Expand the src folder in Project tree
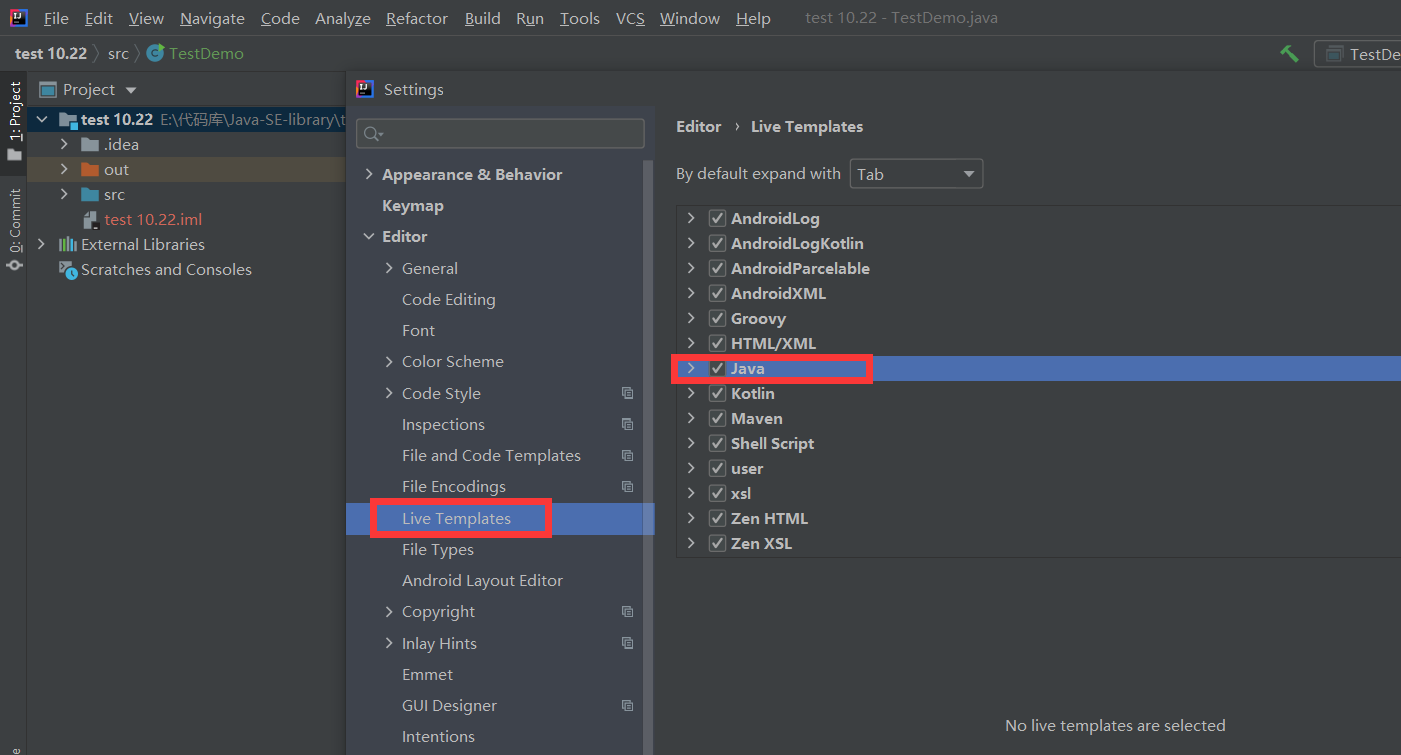The height and width of the screenshot is (755, 1401). tap(64, 194)
